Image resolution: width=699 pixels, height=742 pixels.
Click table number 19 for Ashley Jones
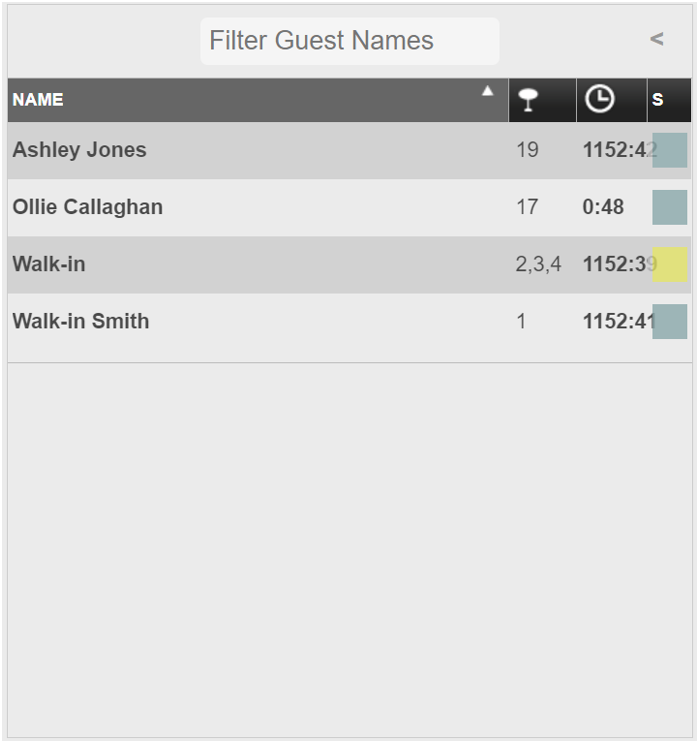[x=527, y=150]
